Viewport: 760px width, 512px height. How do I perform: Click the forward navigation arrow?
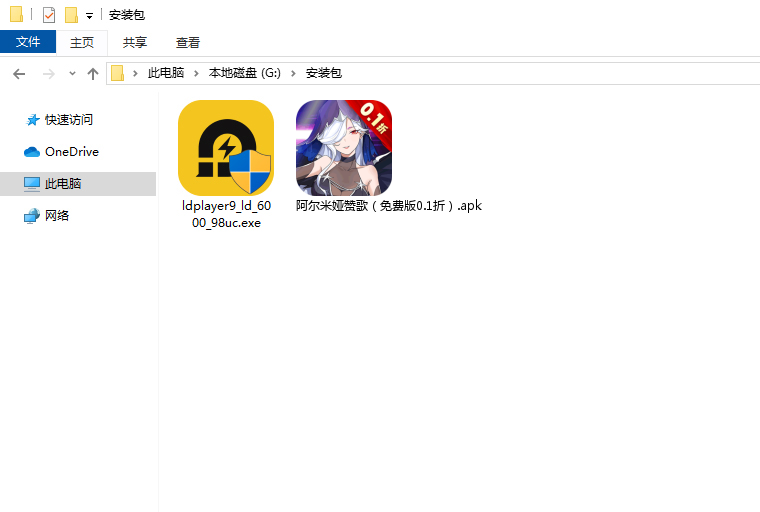[48, 74]
